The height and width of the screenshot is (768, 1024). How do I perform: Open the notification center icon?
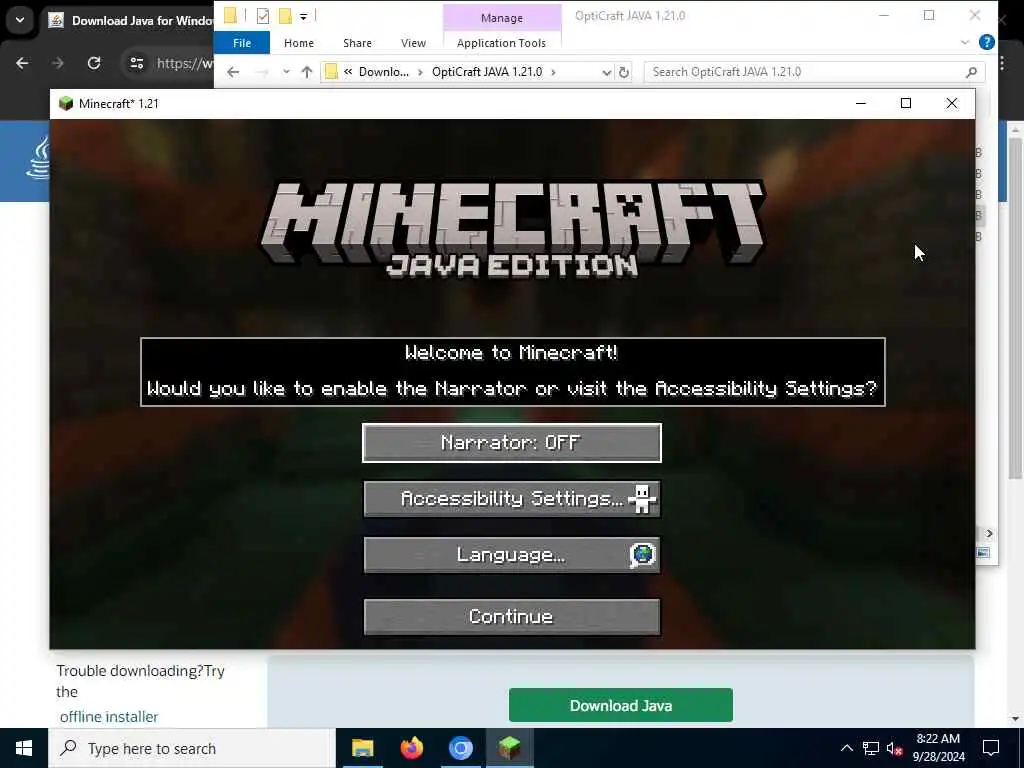click(x=991, y=748)
